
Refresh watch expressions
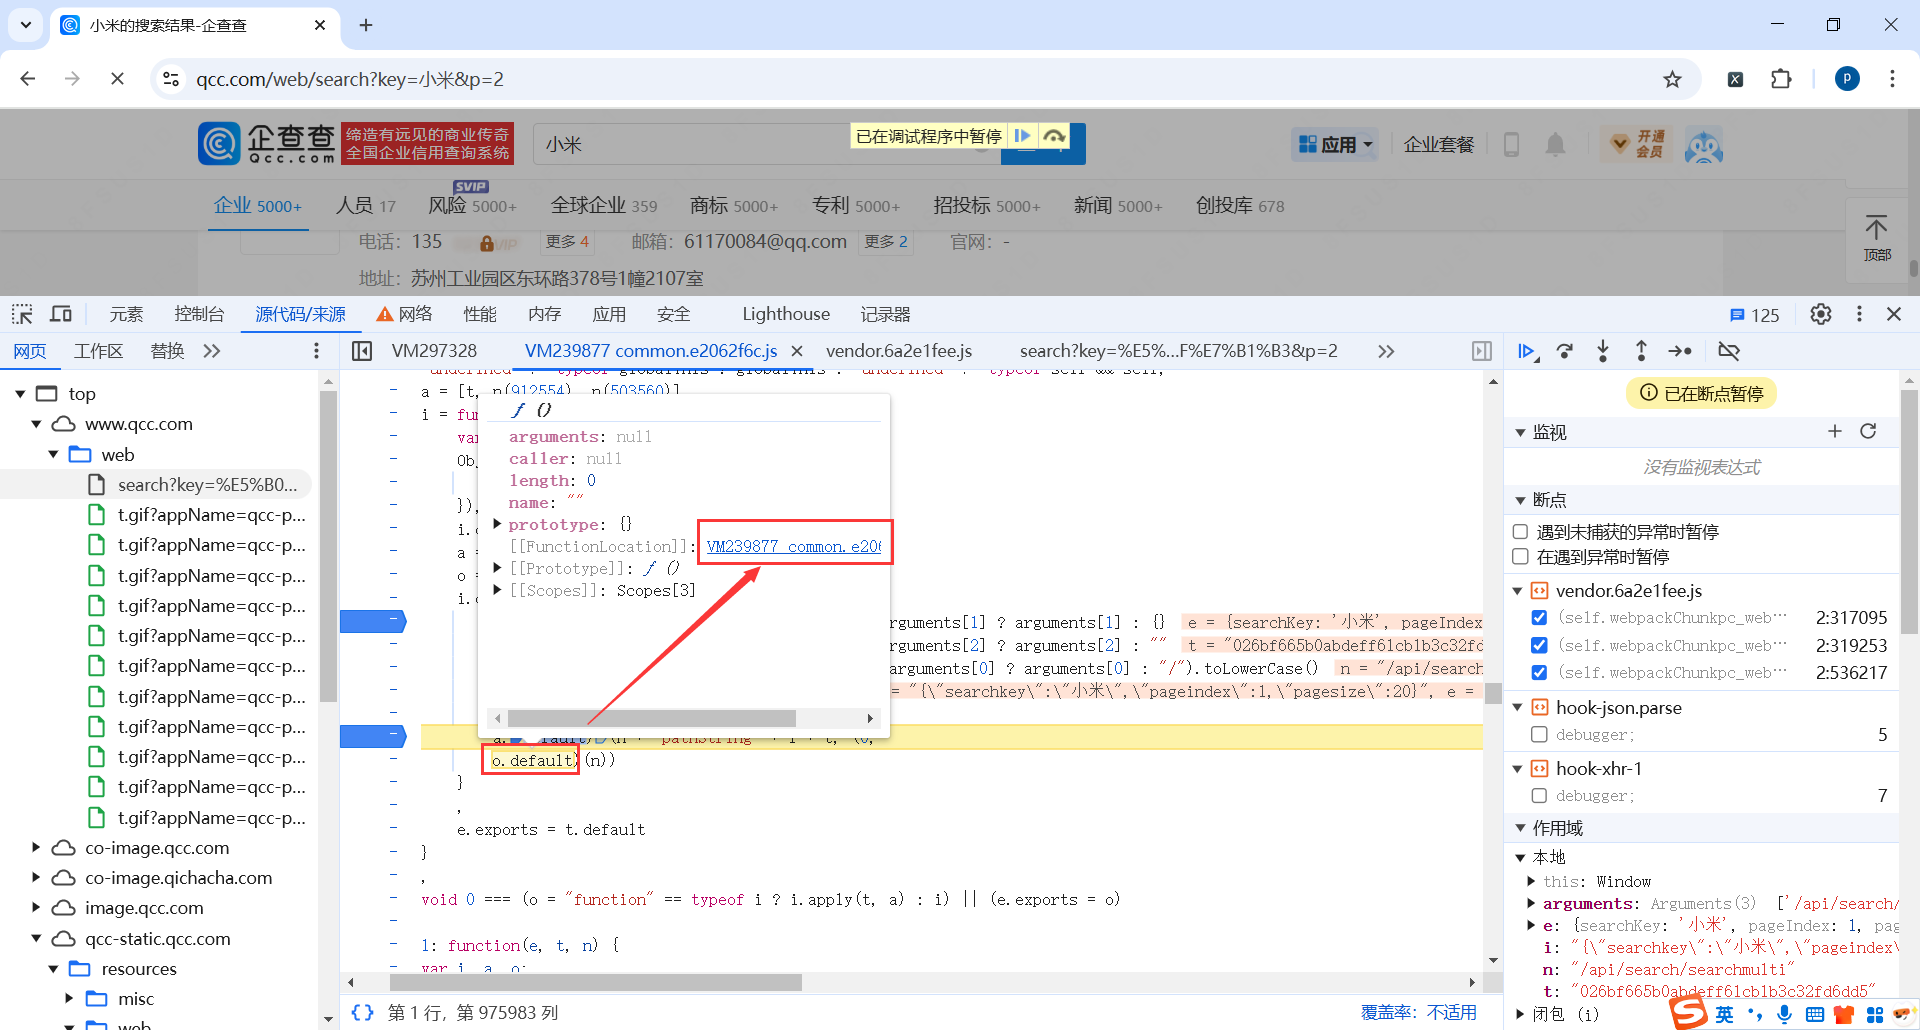click(x=1868, y=431)
